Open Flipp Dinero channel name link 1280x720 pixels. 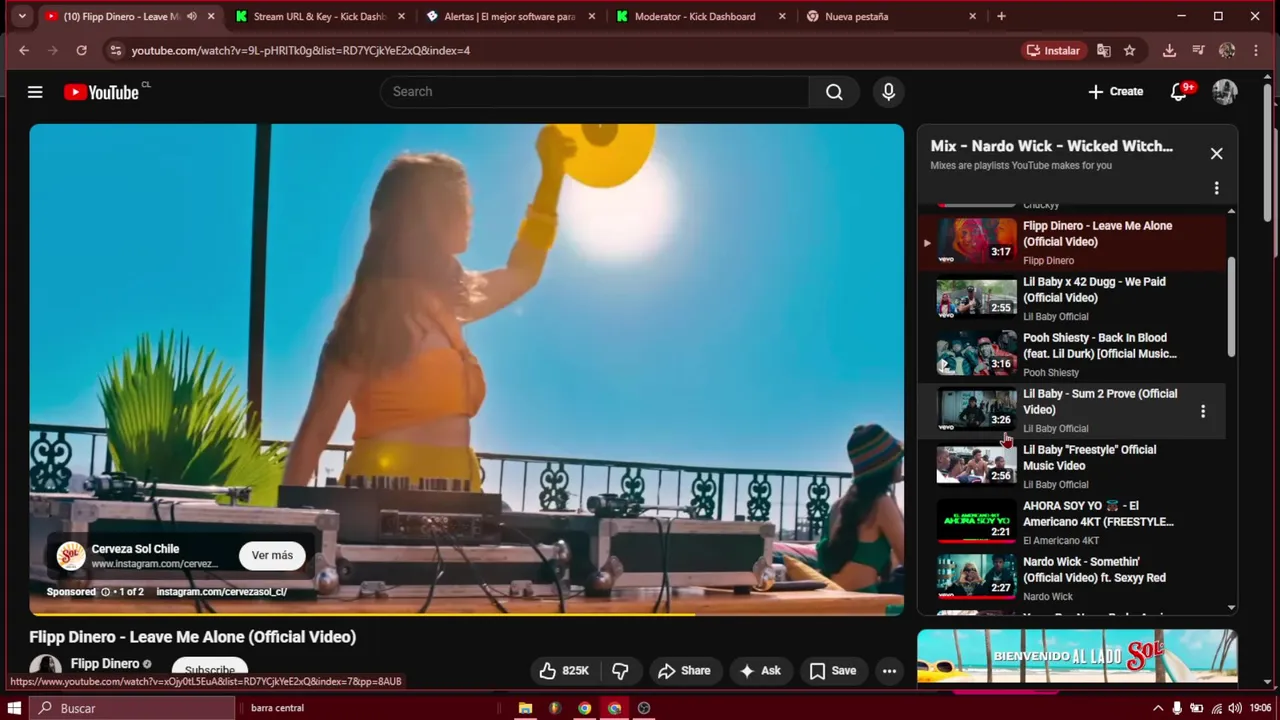(105, 664)
